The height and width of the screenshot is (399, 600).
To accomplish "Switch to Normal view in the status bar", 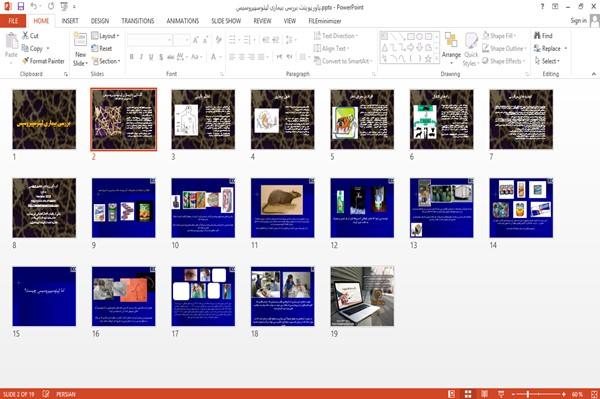I will [452, 394].
